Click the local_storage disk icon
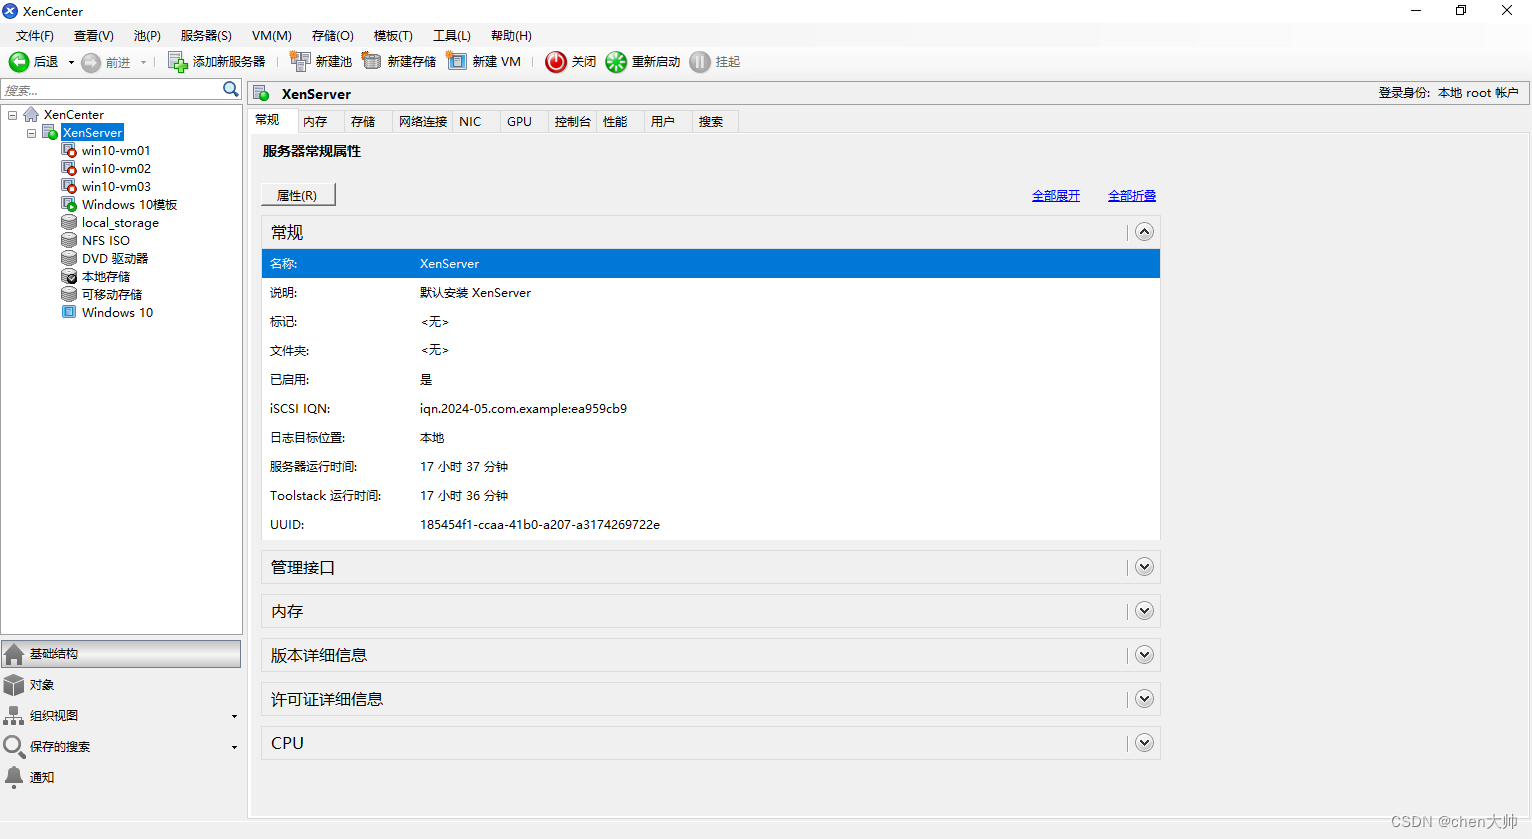1532x839 pixels. (69, 222)
